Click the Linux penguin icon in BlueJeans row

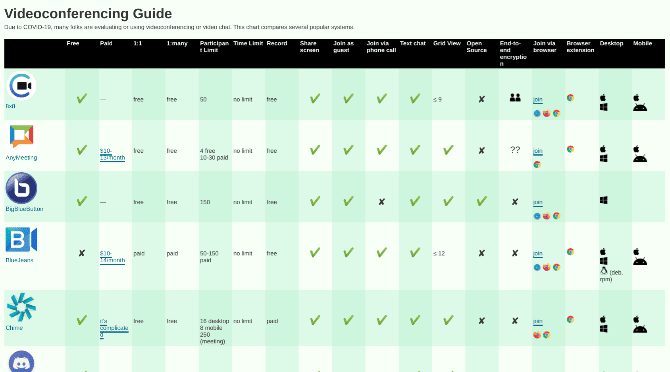coord(603,270)
